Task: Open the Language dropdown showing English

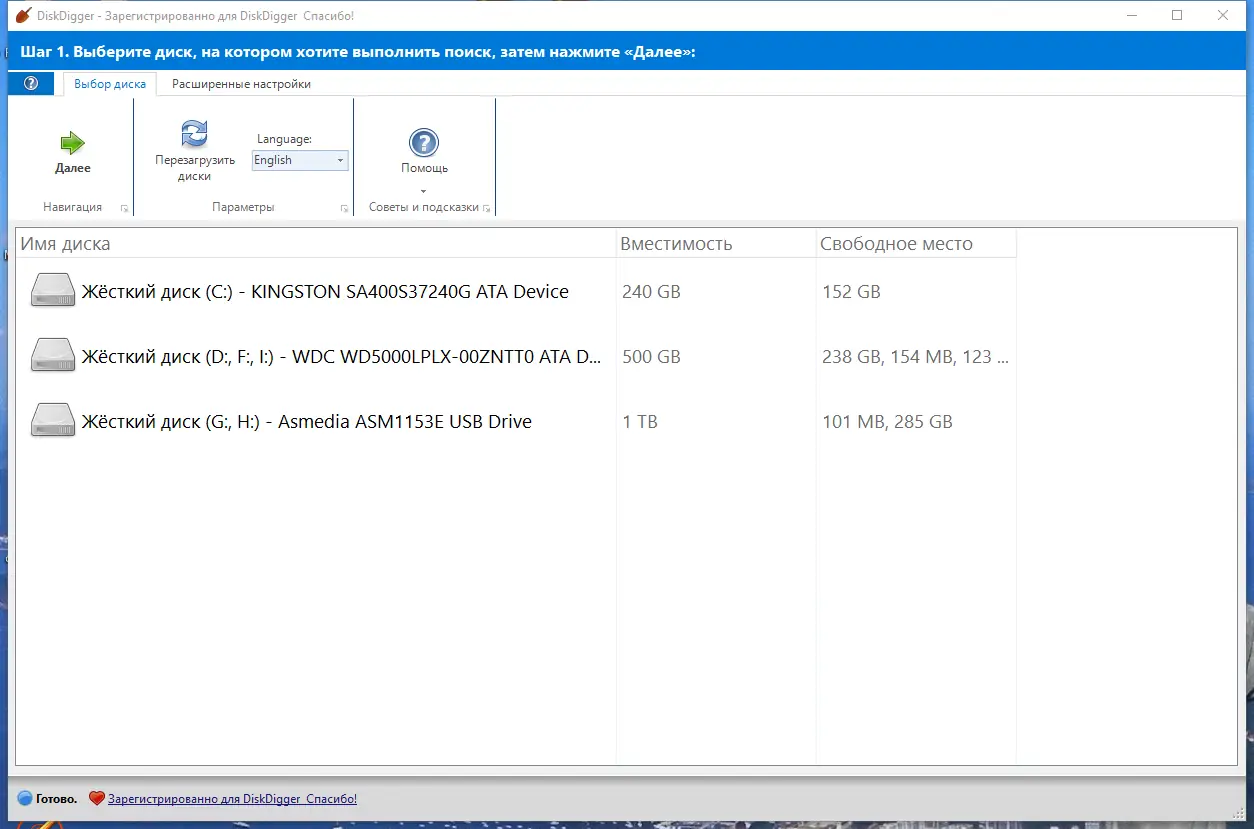Action: coord(338,160)
